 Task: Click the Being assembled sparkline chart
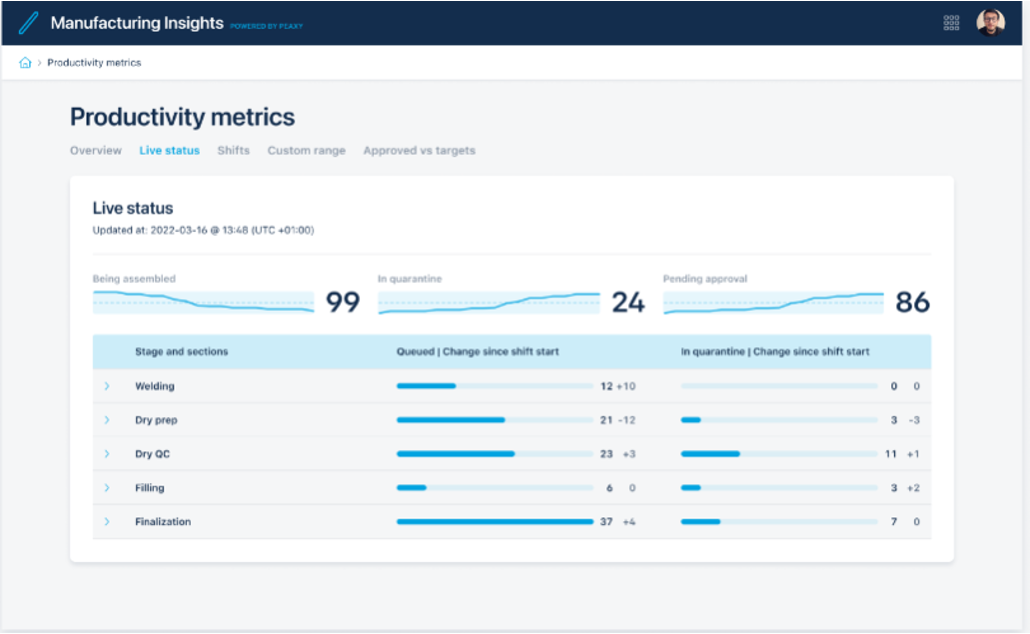pyautogui.click(x=203, y=302)
